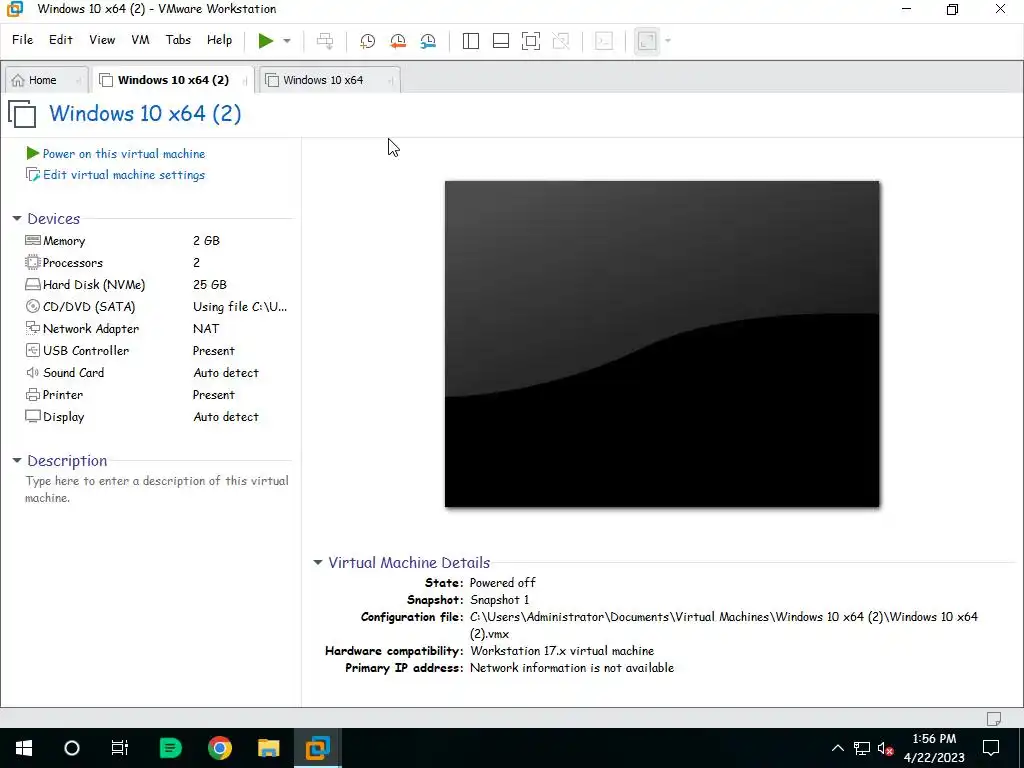Open the View menu

click(x=102, y=40)
